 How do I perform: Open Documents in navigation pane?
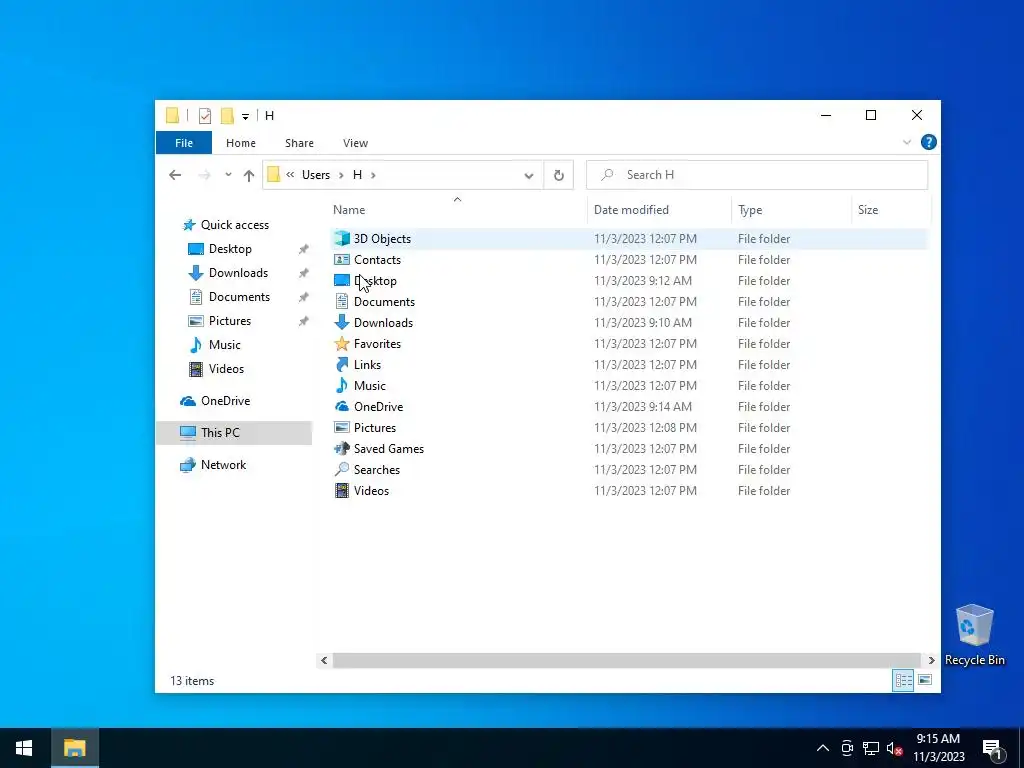pyautogui.click(x=239, y=297)
